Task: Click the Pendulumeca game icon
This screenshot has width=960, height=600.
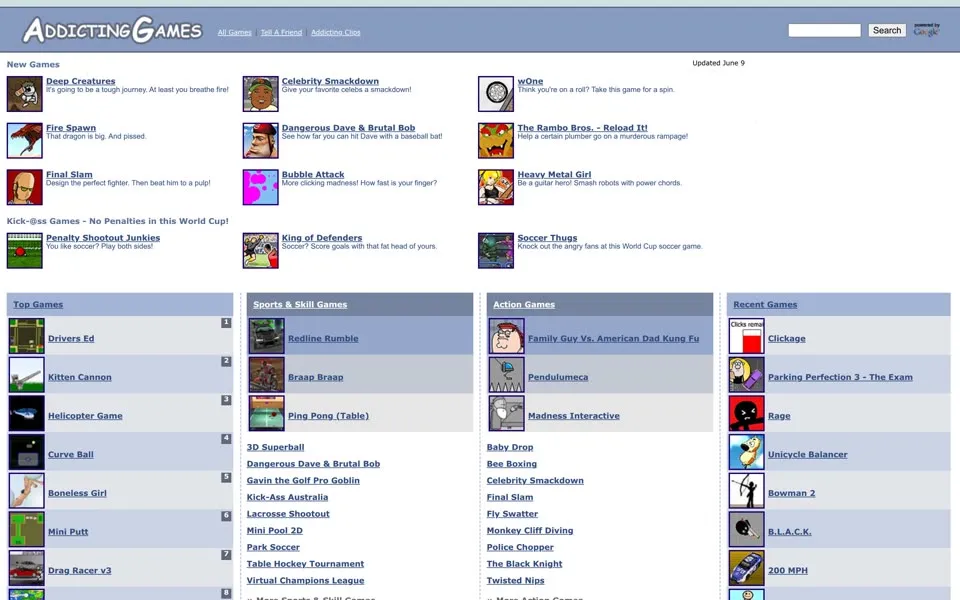Action: click(506, 375)
